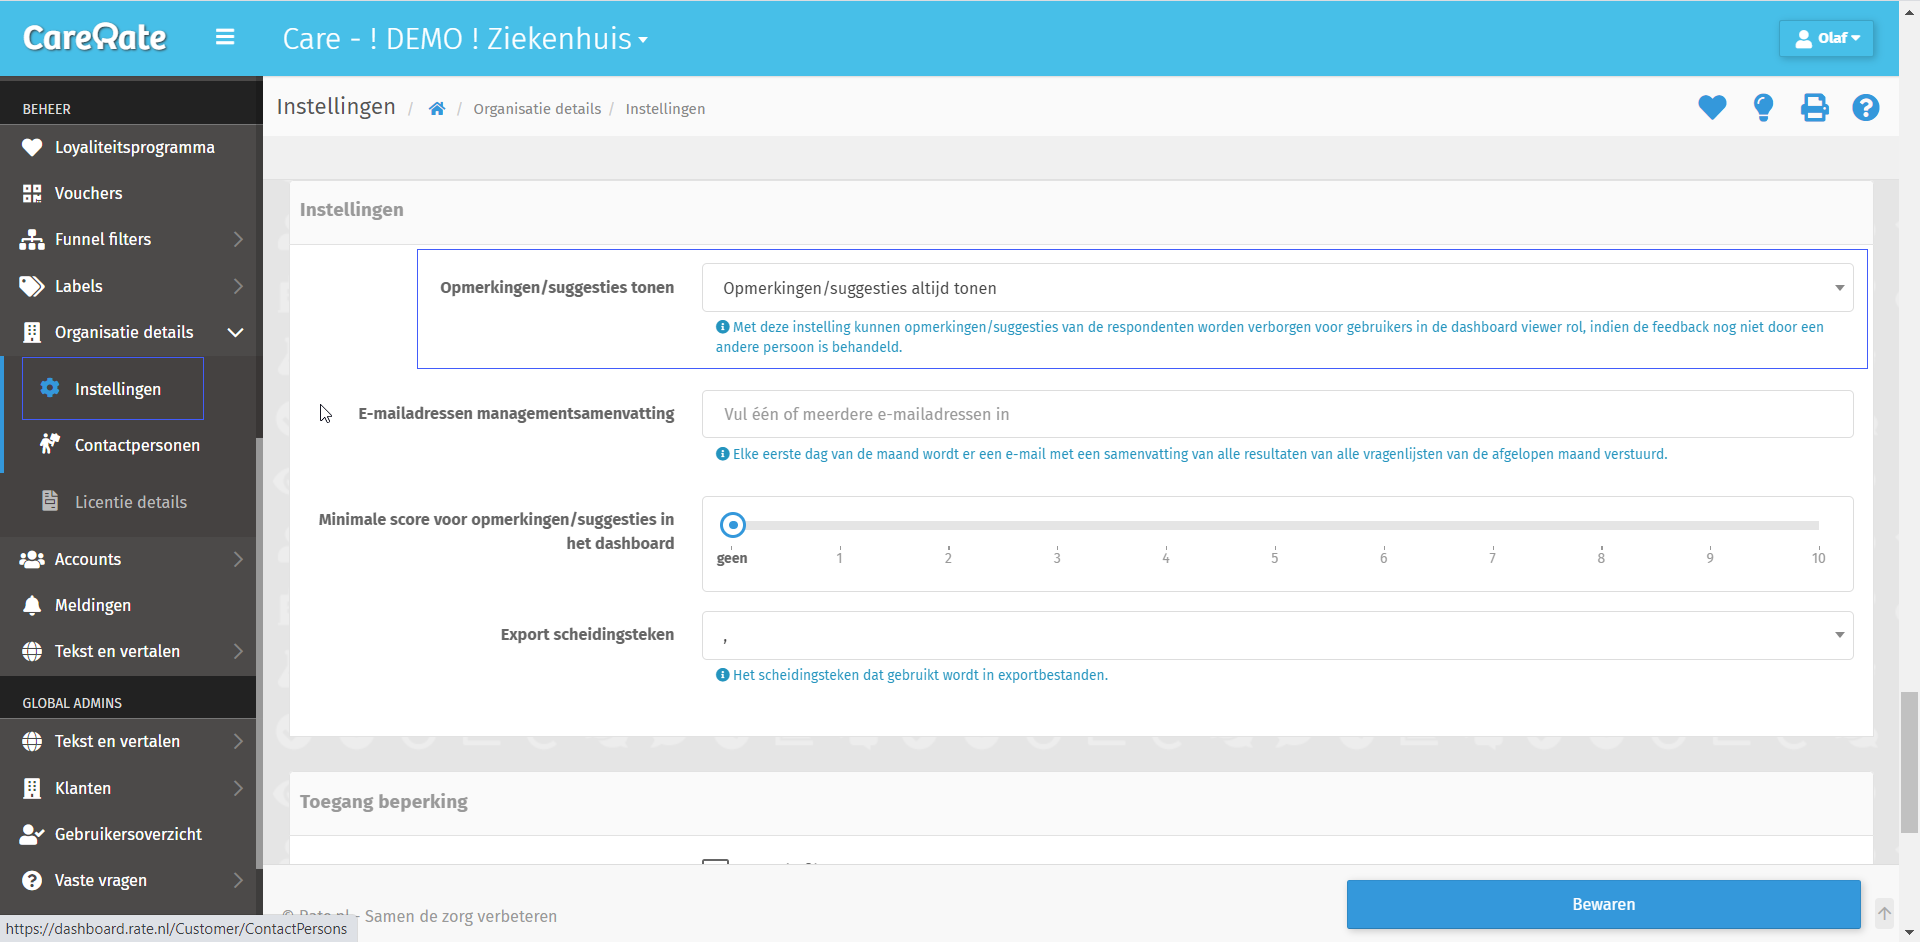Open the Export scheidingsteken dropdown

coord(1277,635)
